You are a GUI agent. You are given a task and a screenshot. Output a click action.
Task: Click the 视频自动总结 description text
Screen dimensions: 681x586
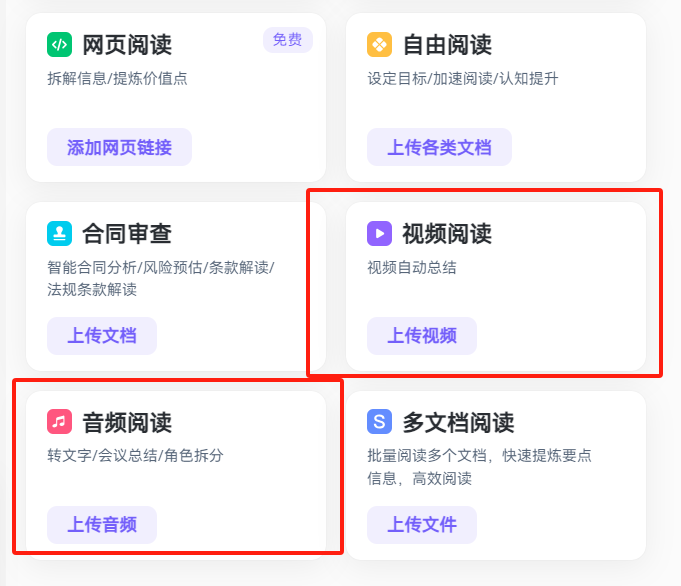(412, 268)
